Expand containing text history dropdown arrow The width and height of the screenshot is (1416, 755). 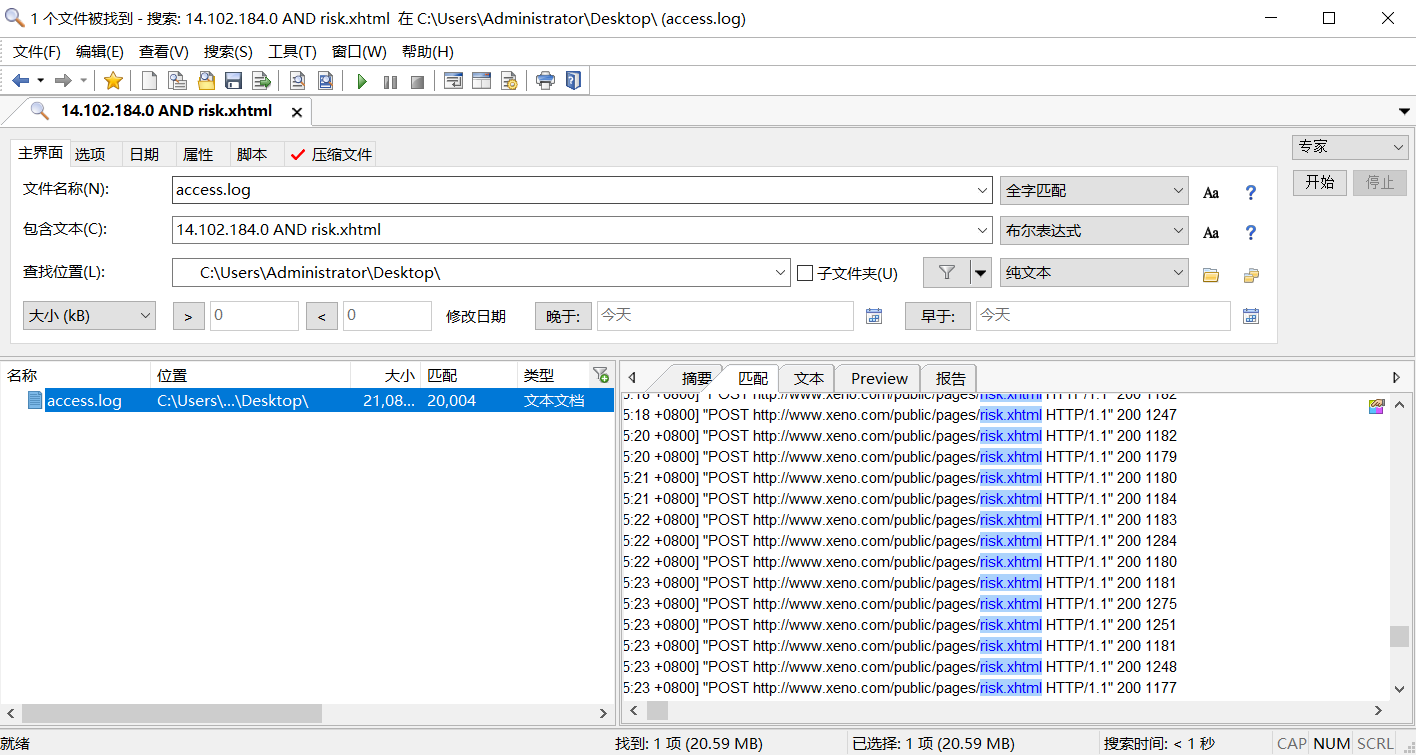tap(982, 230)
